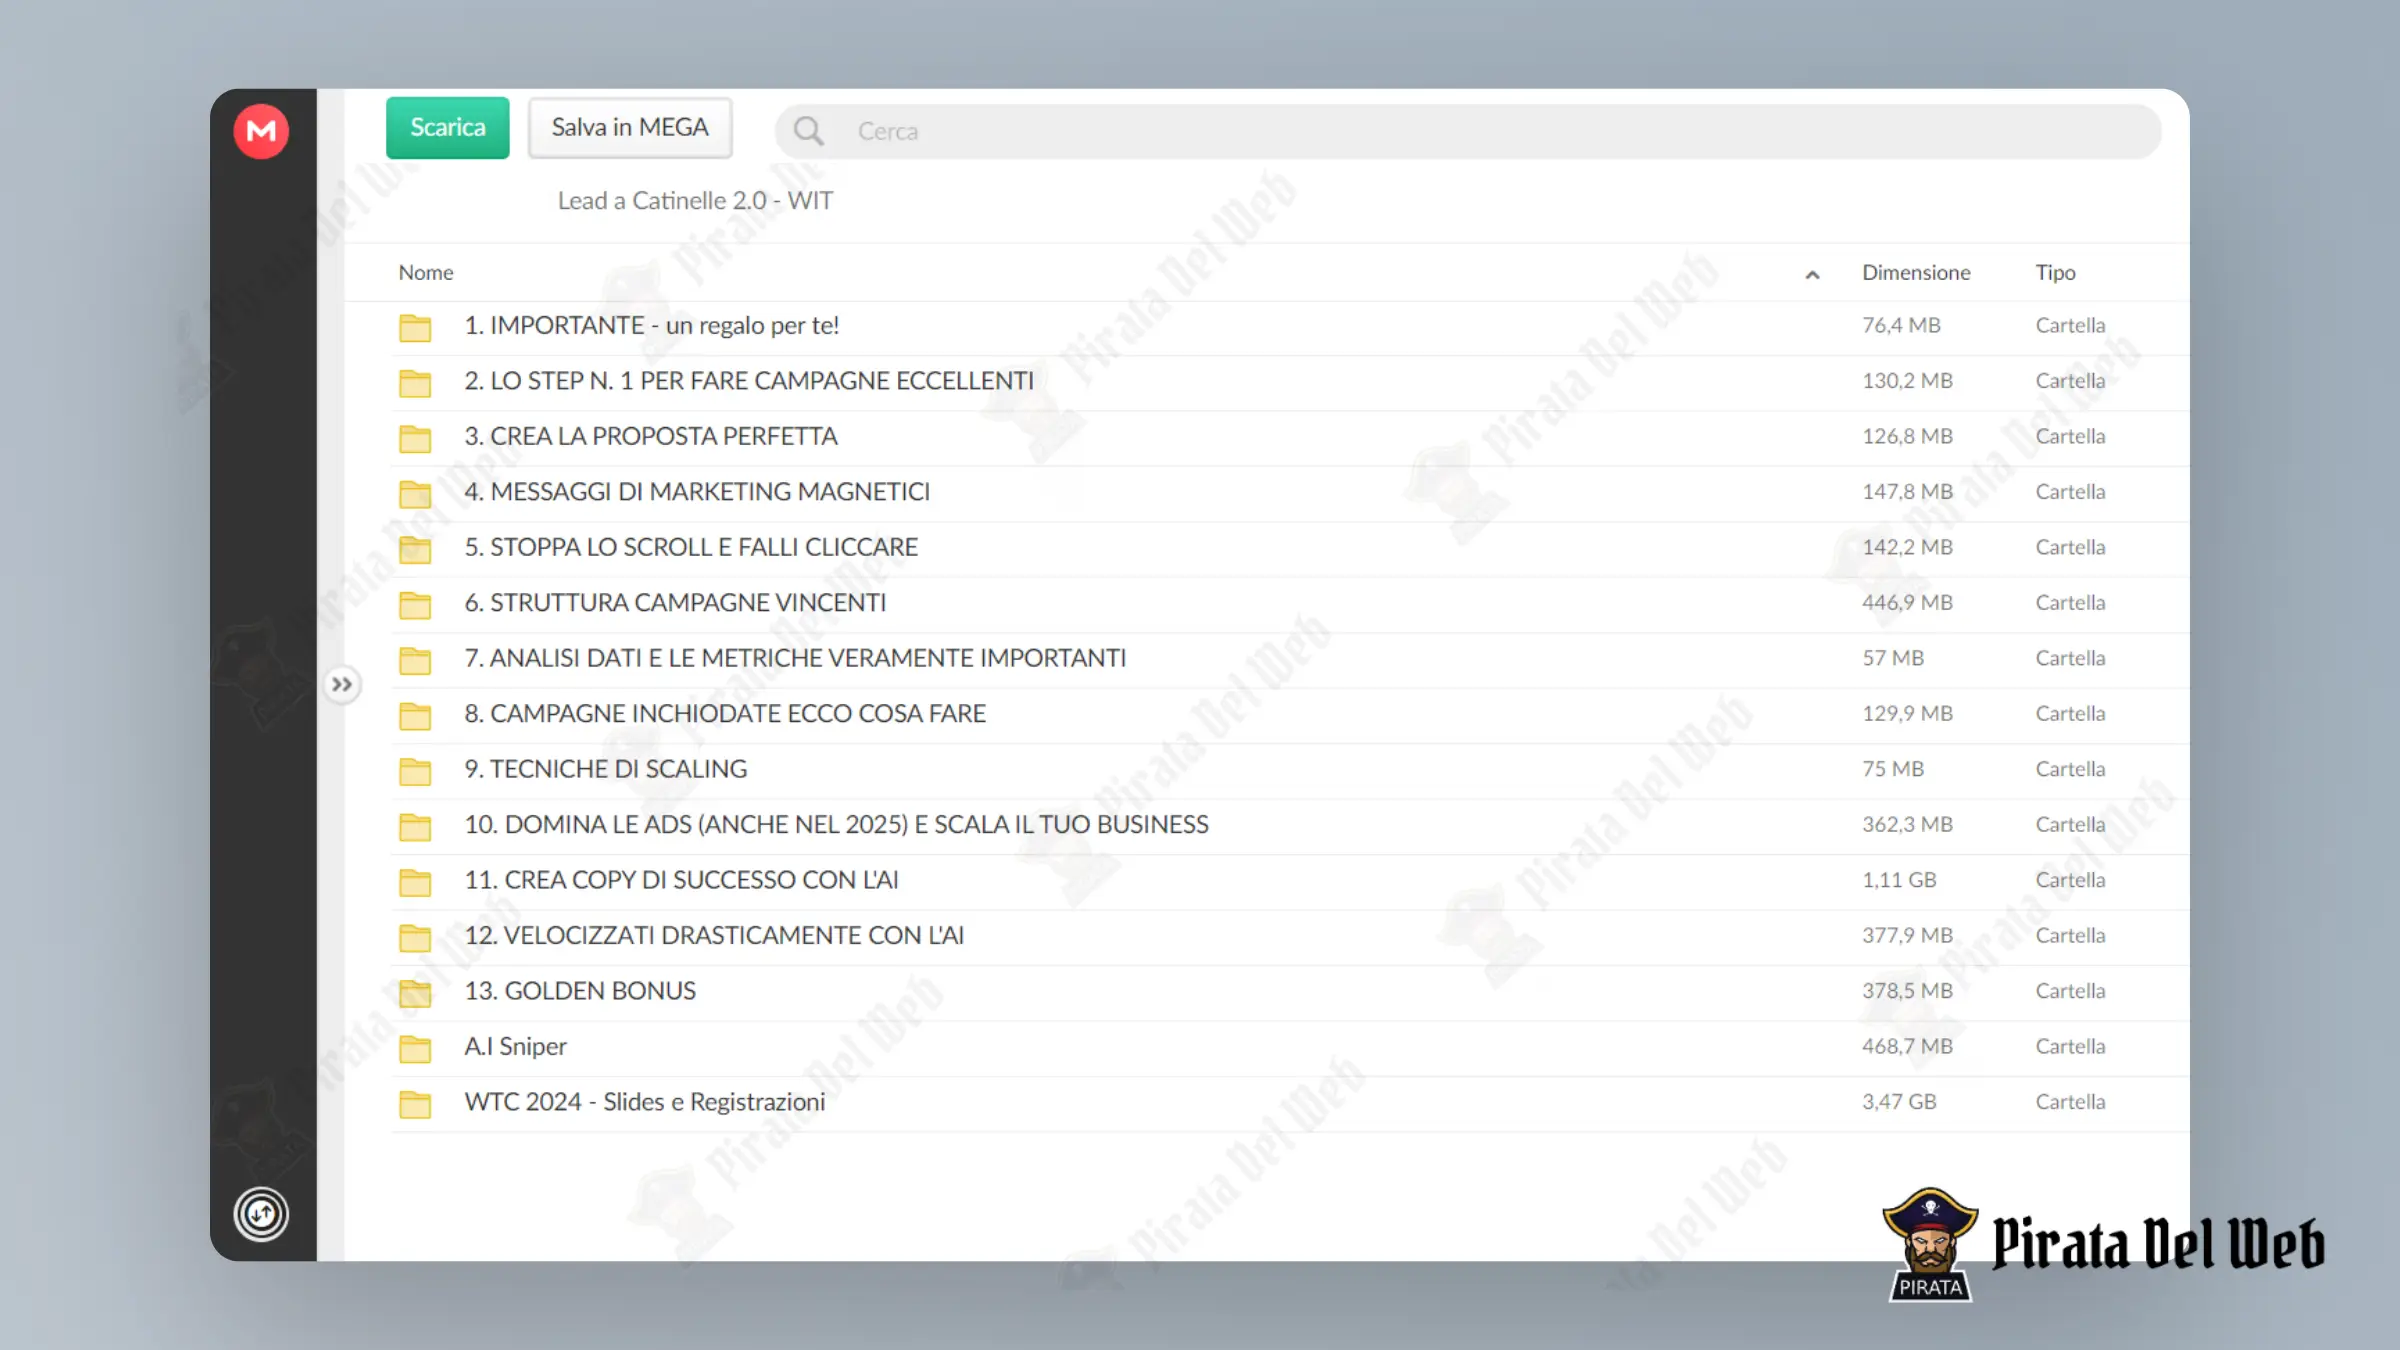Click folder icon of 9. TECNICHE DI SCALING row

point(415,771)
